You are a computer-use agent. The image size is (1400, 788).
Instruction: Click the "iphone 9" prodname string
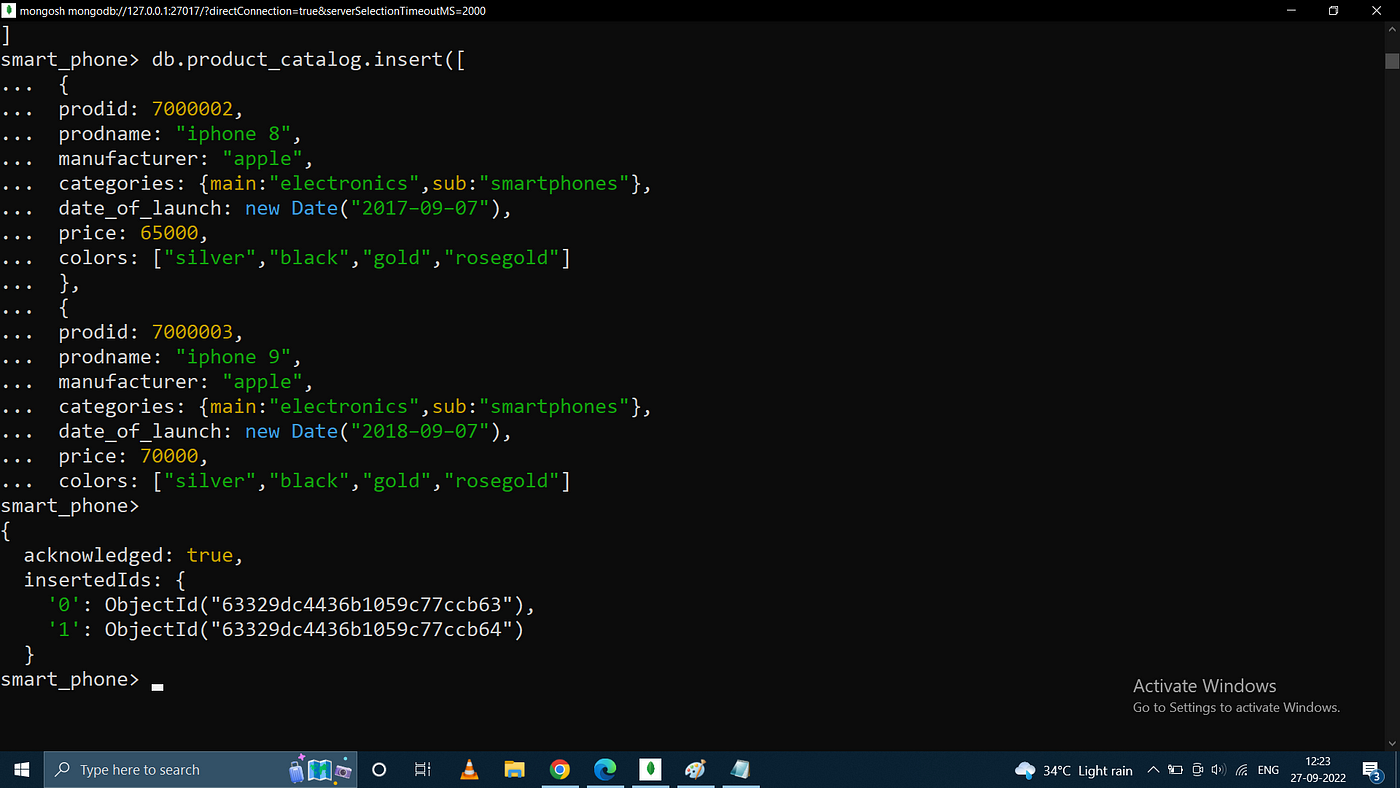coord(234,357)
